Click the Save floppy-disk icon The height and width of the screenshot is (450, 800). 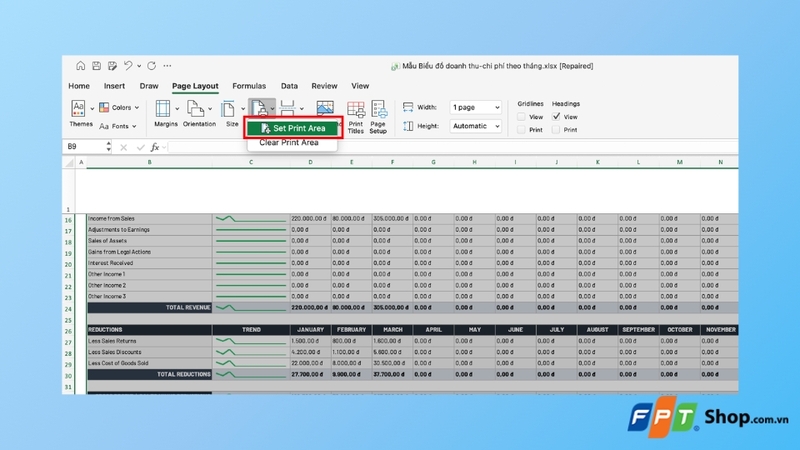point(96,66)
